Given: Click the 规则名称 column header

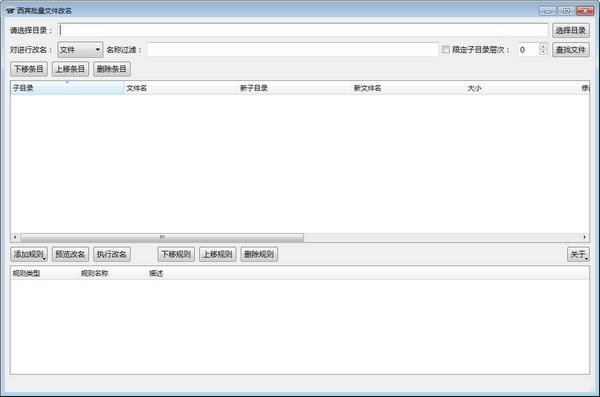Looking at the screenshot, I should tap(113, 273).
